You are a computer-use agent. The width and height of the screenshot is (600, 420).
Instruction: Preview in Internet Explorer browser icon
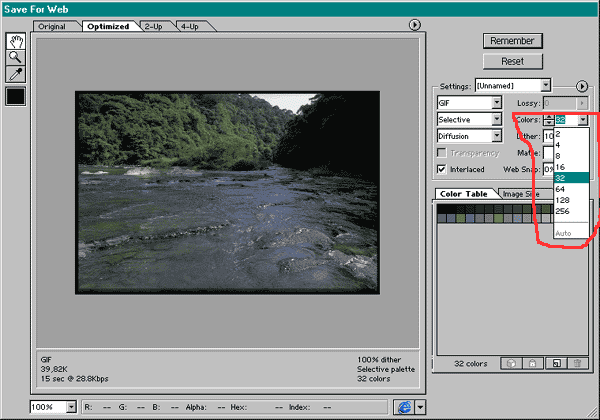[404, 407]
